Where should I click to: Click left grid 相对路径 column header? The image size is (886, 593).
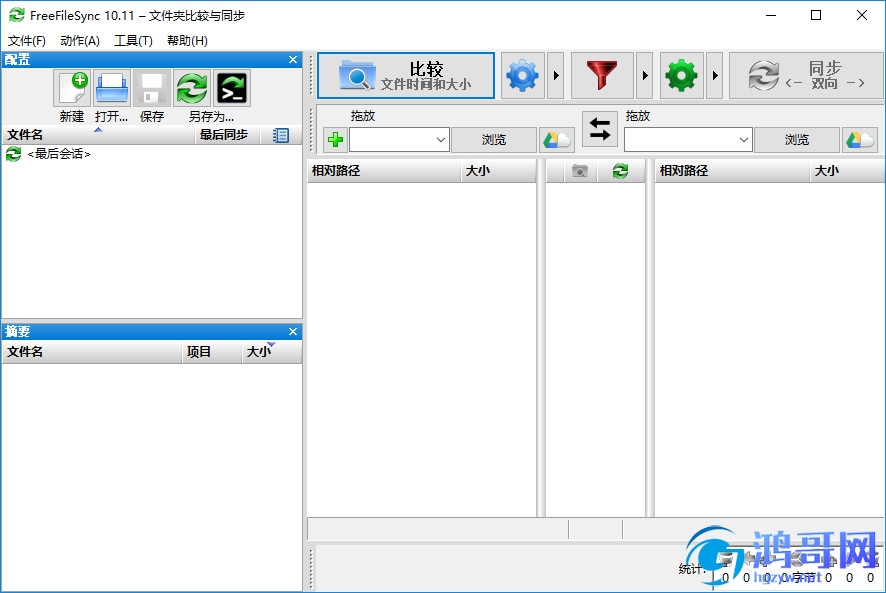[x=384, y=171]
